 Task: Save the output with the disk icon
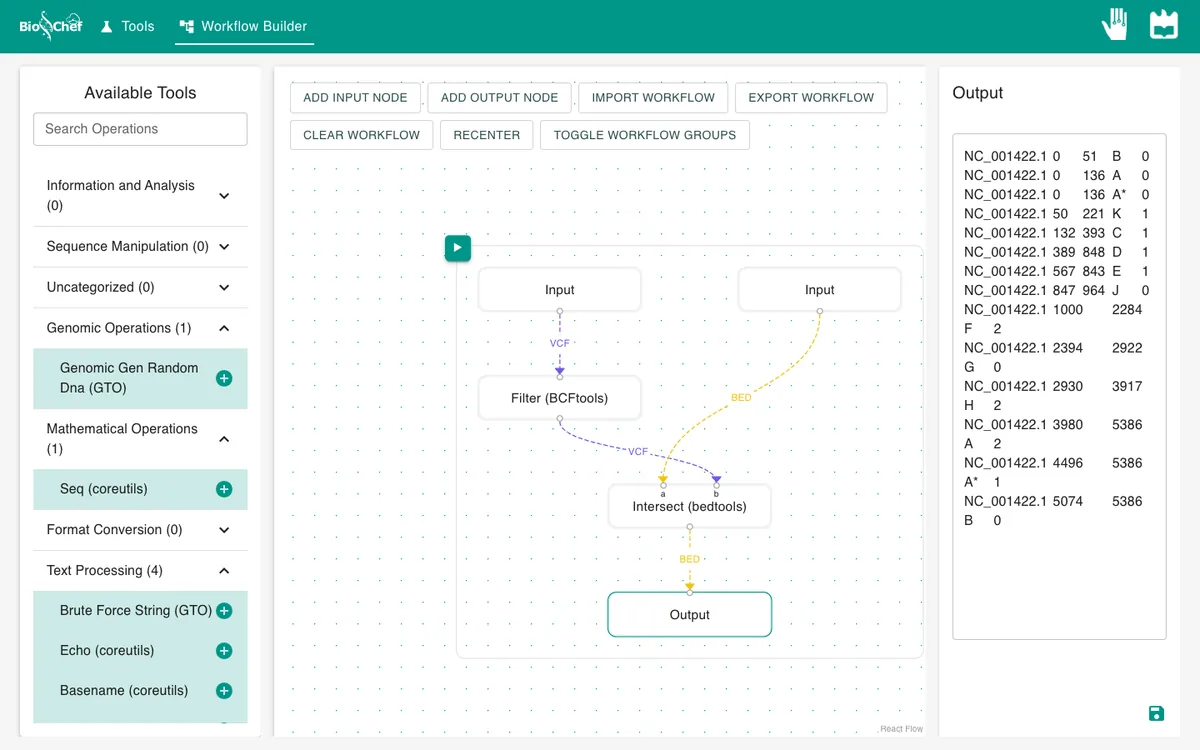[1156, 713]
